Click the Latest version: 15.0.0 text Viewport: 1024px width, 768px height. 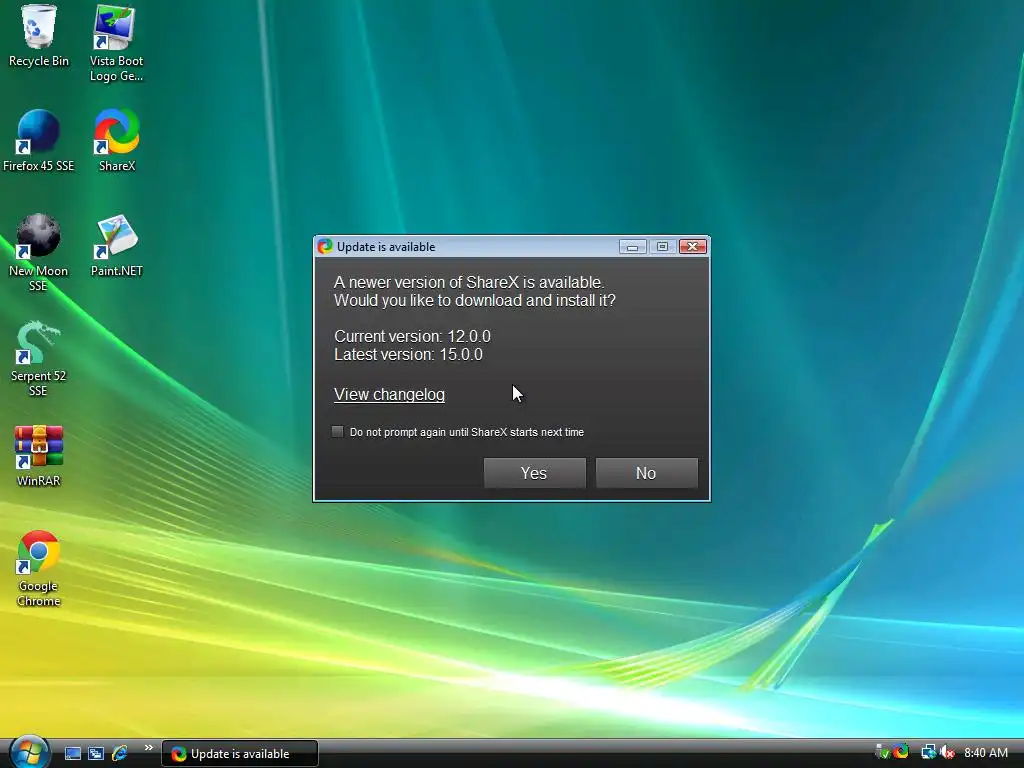408,355
